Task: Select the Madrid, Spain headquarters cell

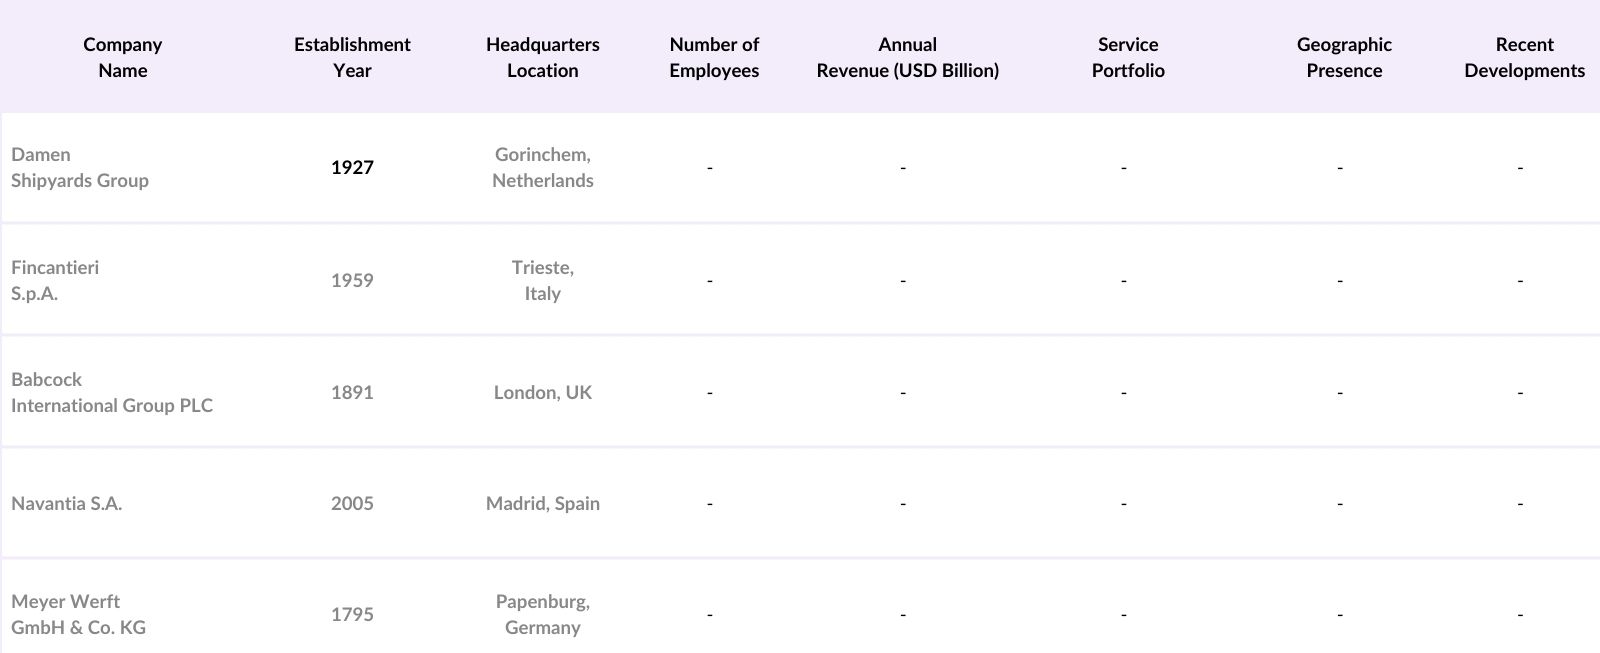Action: click(542, 503)
